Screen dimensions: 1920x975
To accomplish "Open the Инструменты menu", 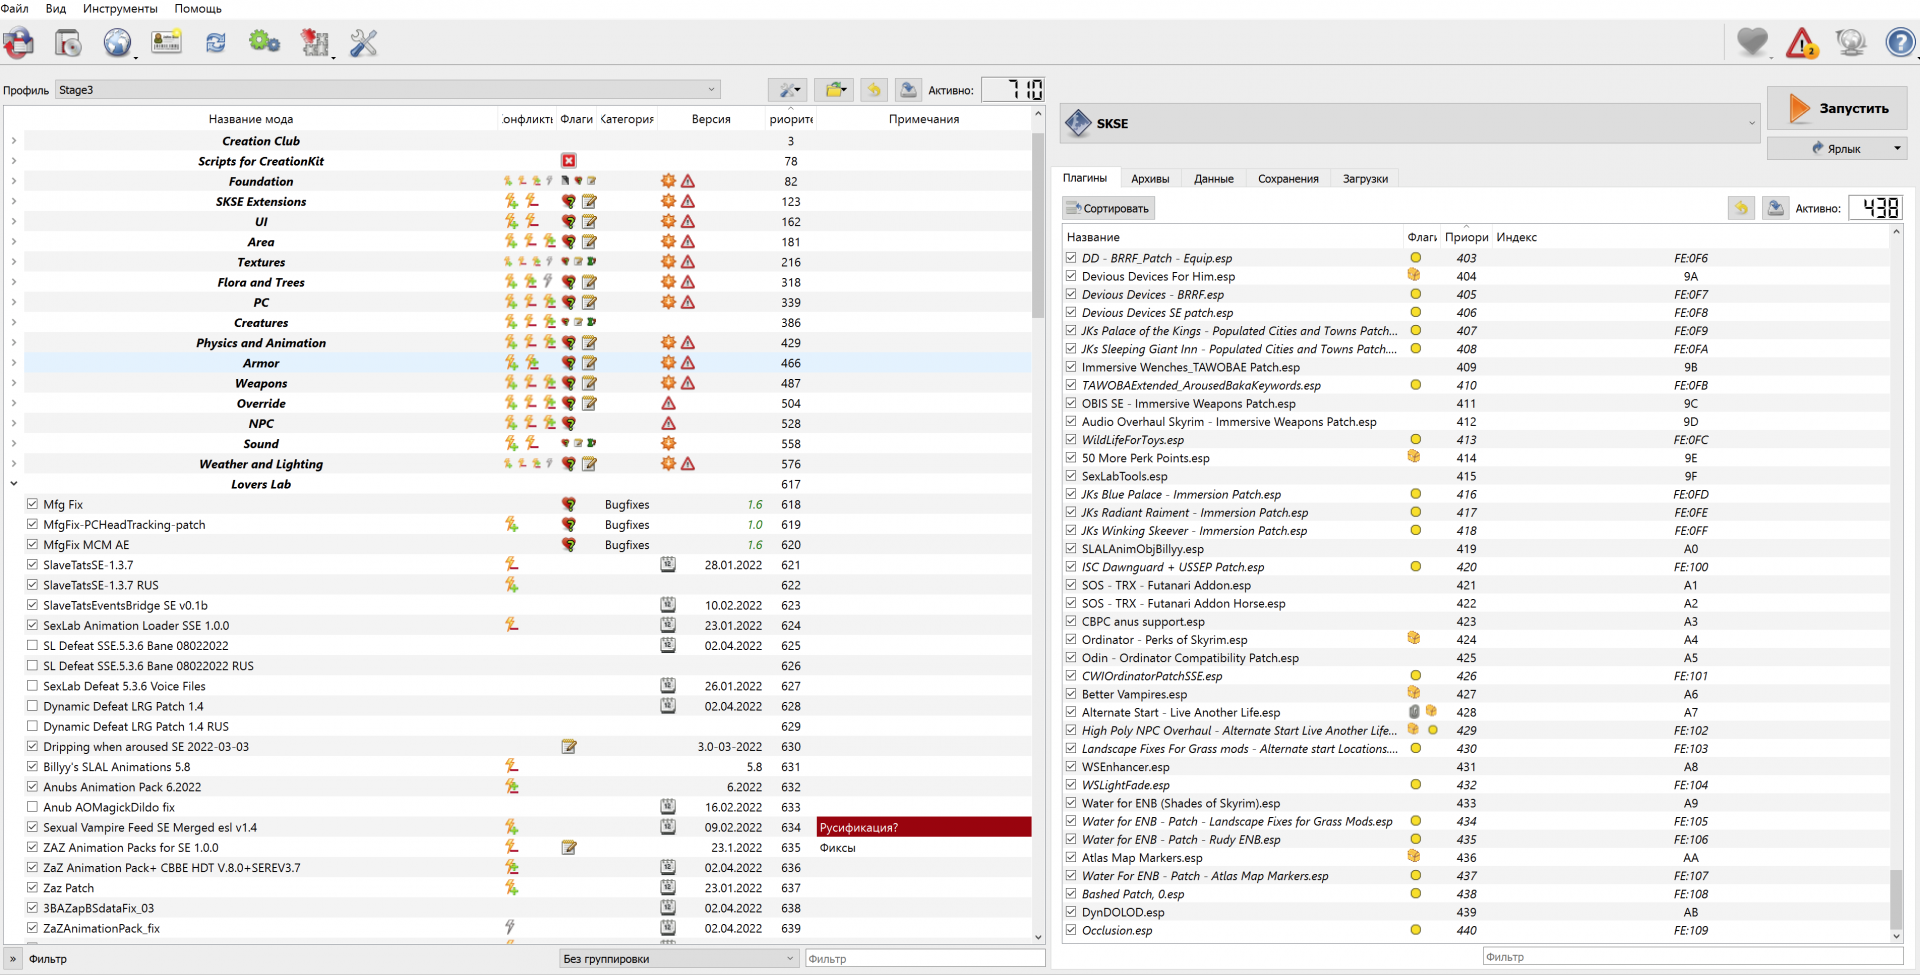I will [x=120, y=9].
